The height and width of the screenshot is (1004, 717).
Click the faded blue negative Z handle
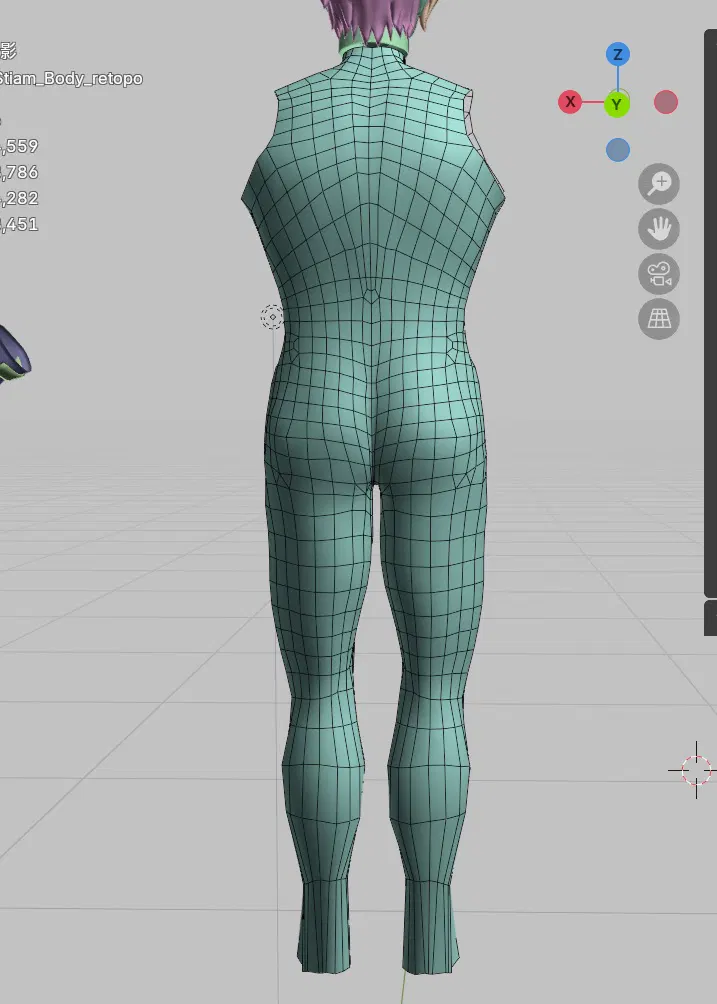pyautogui.click(x=618, y=150)
